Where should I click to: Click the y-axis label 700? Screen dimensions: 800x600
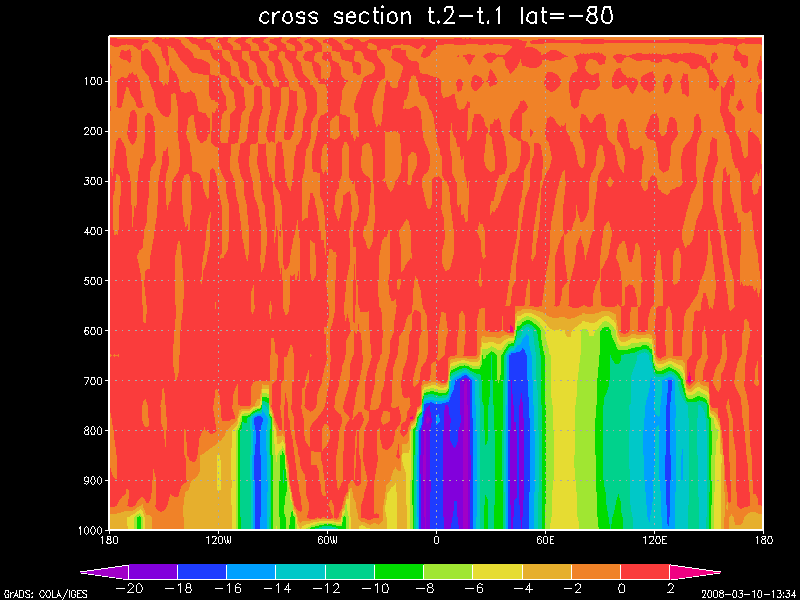click(x=93, y=381)
